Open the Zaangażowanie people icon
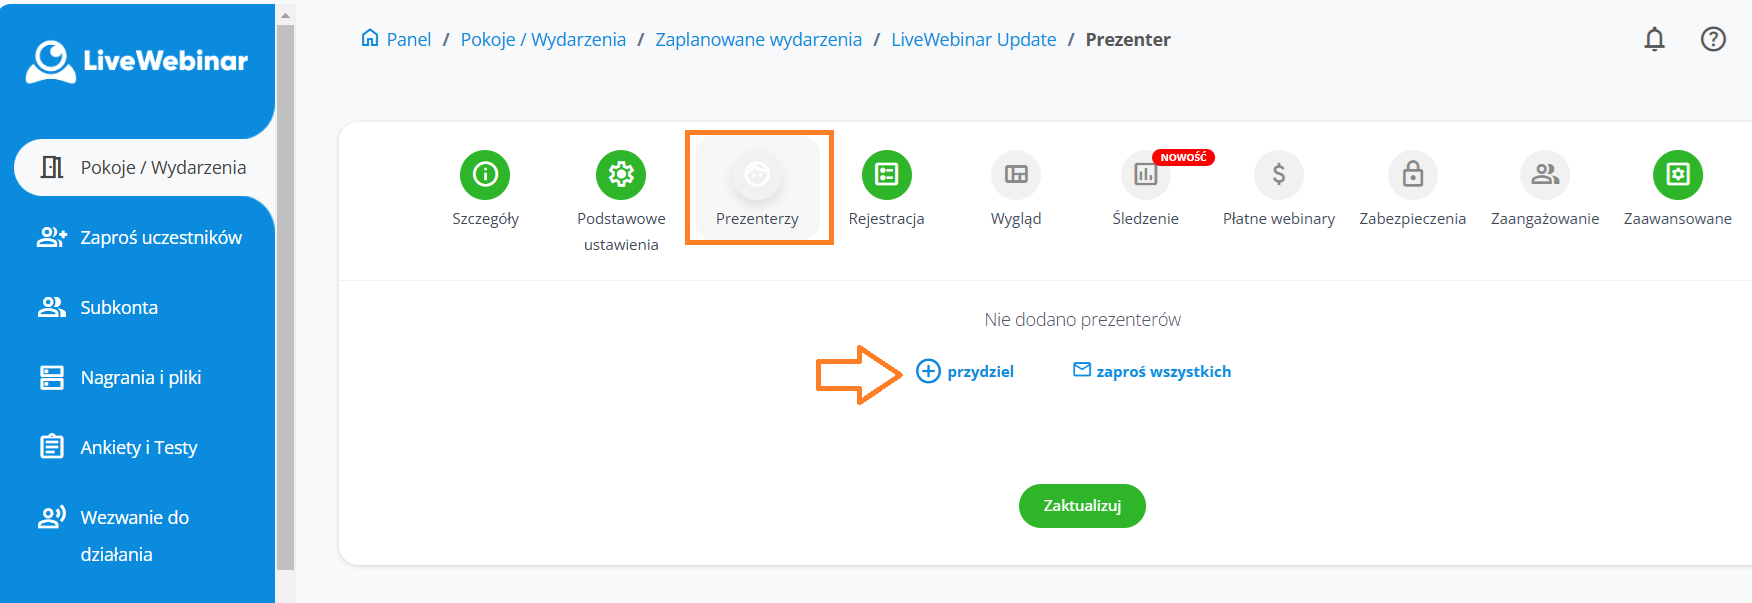The height and width of the screenshot is (603, 1752). [x=1545, y=175]
